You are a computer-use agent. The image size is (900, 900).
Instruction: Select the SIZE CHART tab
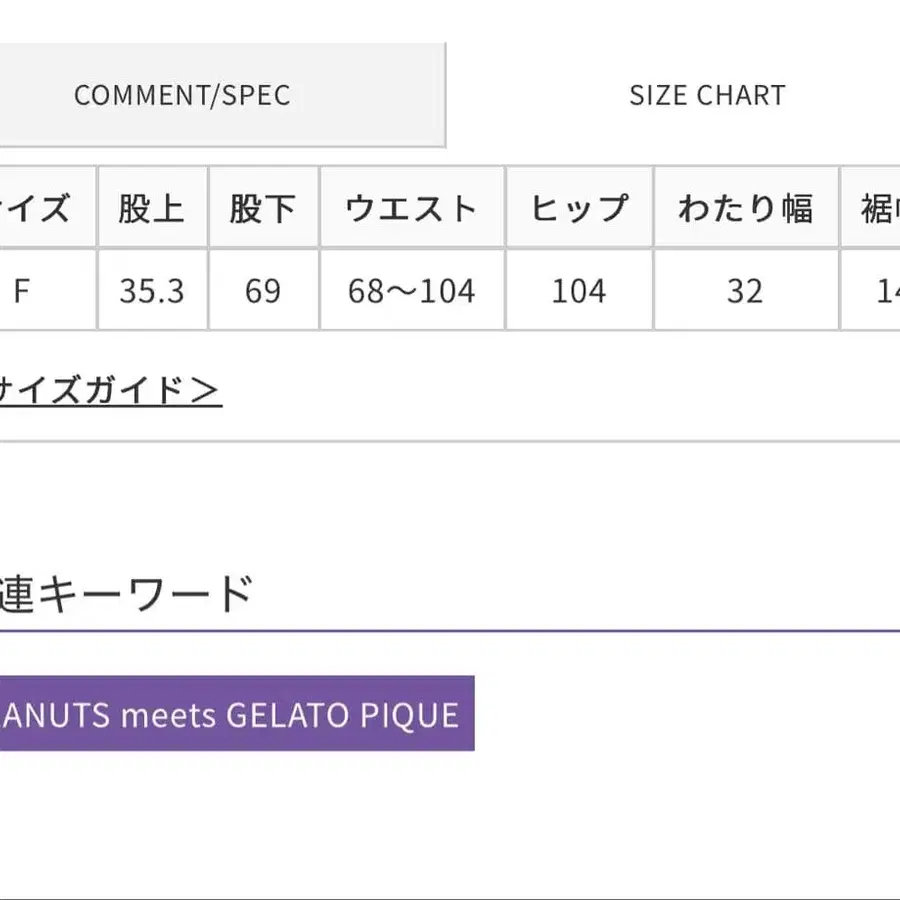707,96
